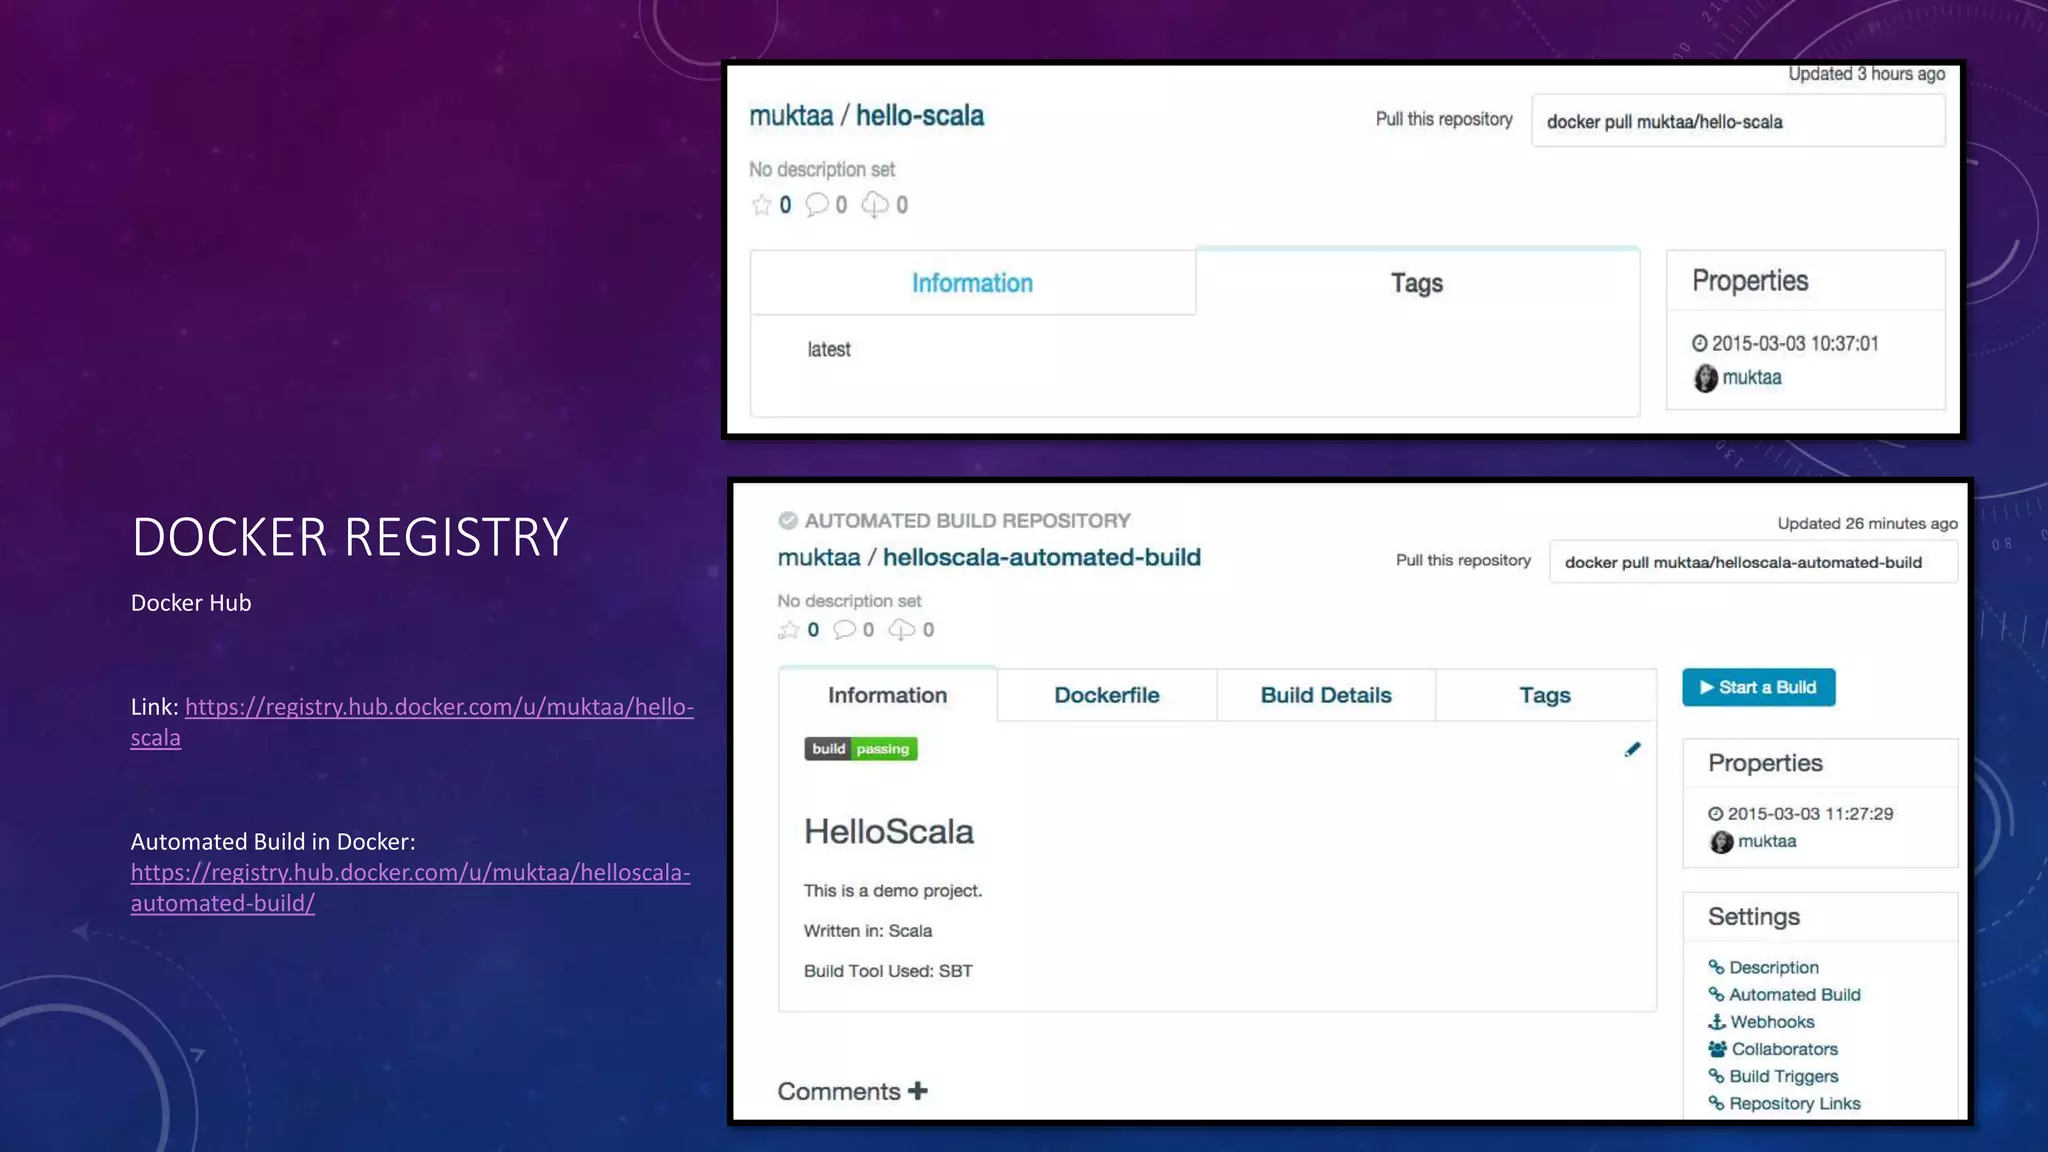The image size is (2048, 1152).
Task: Click comment bubble icon under helloscala-automated-build
Action: click(x=845, y=630)
